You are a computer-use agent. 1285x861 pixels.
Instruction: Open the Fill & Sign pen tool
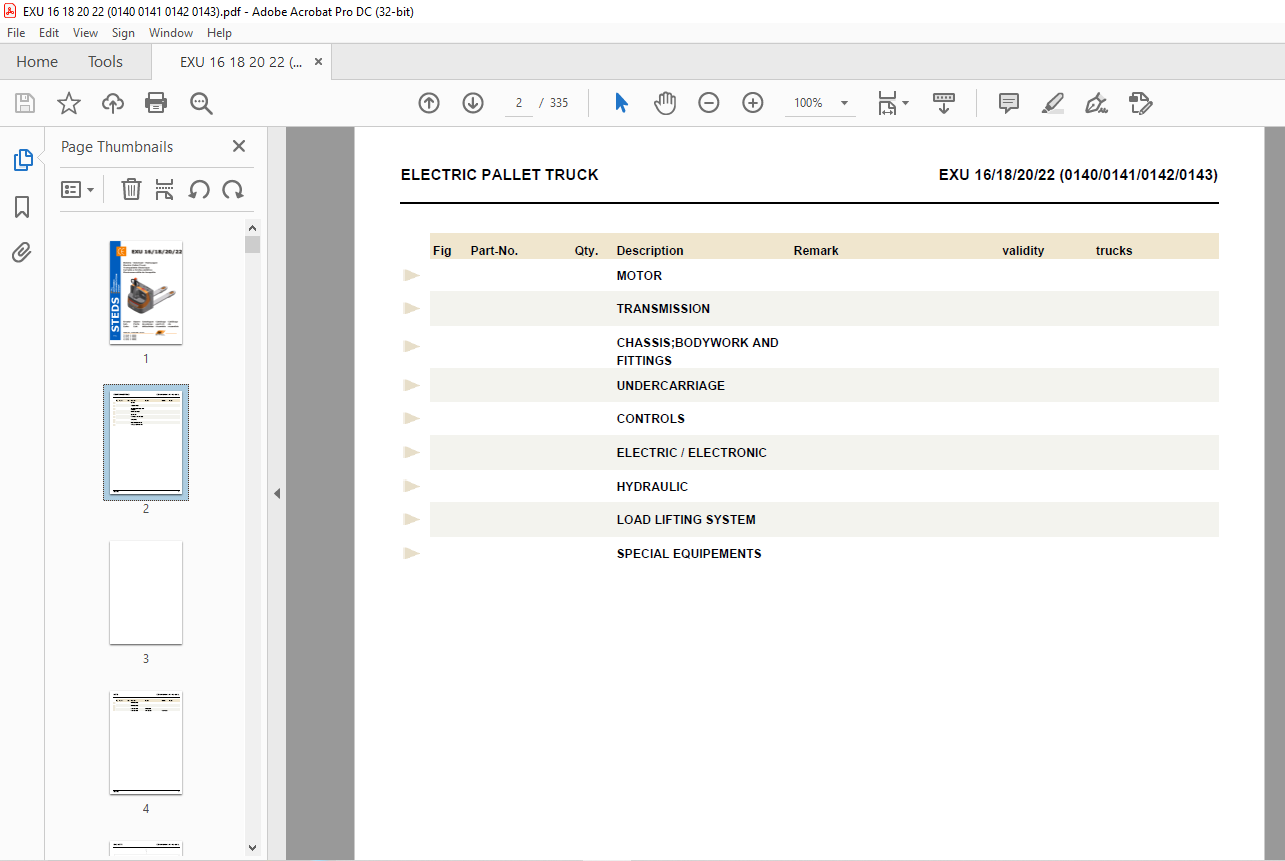[x=1097, y=103]
